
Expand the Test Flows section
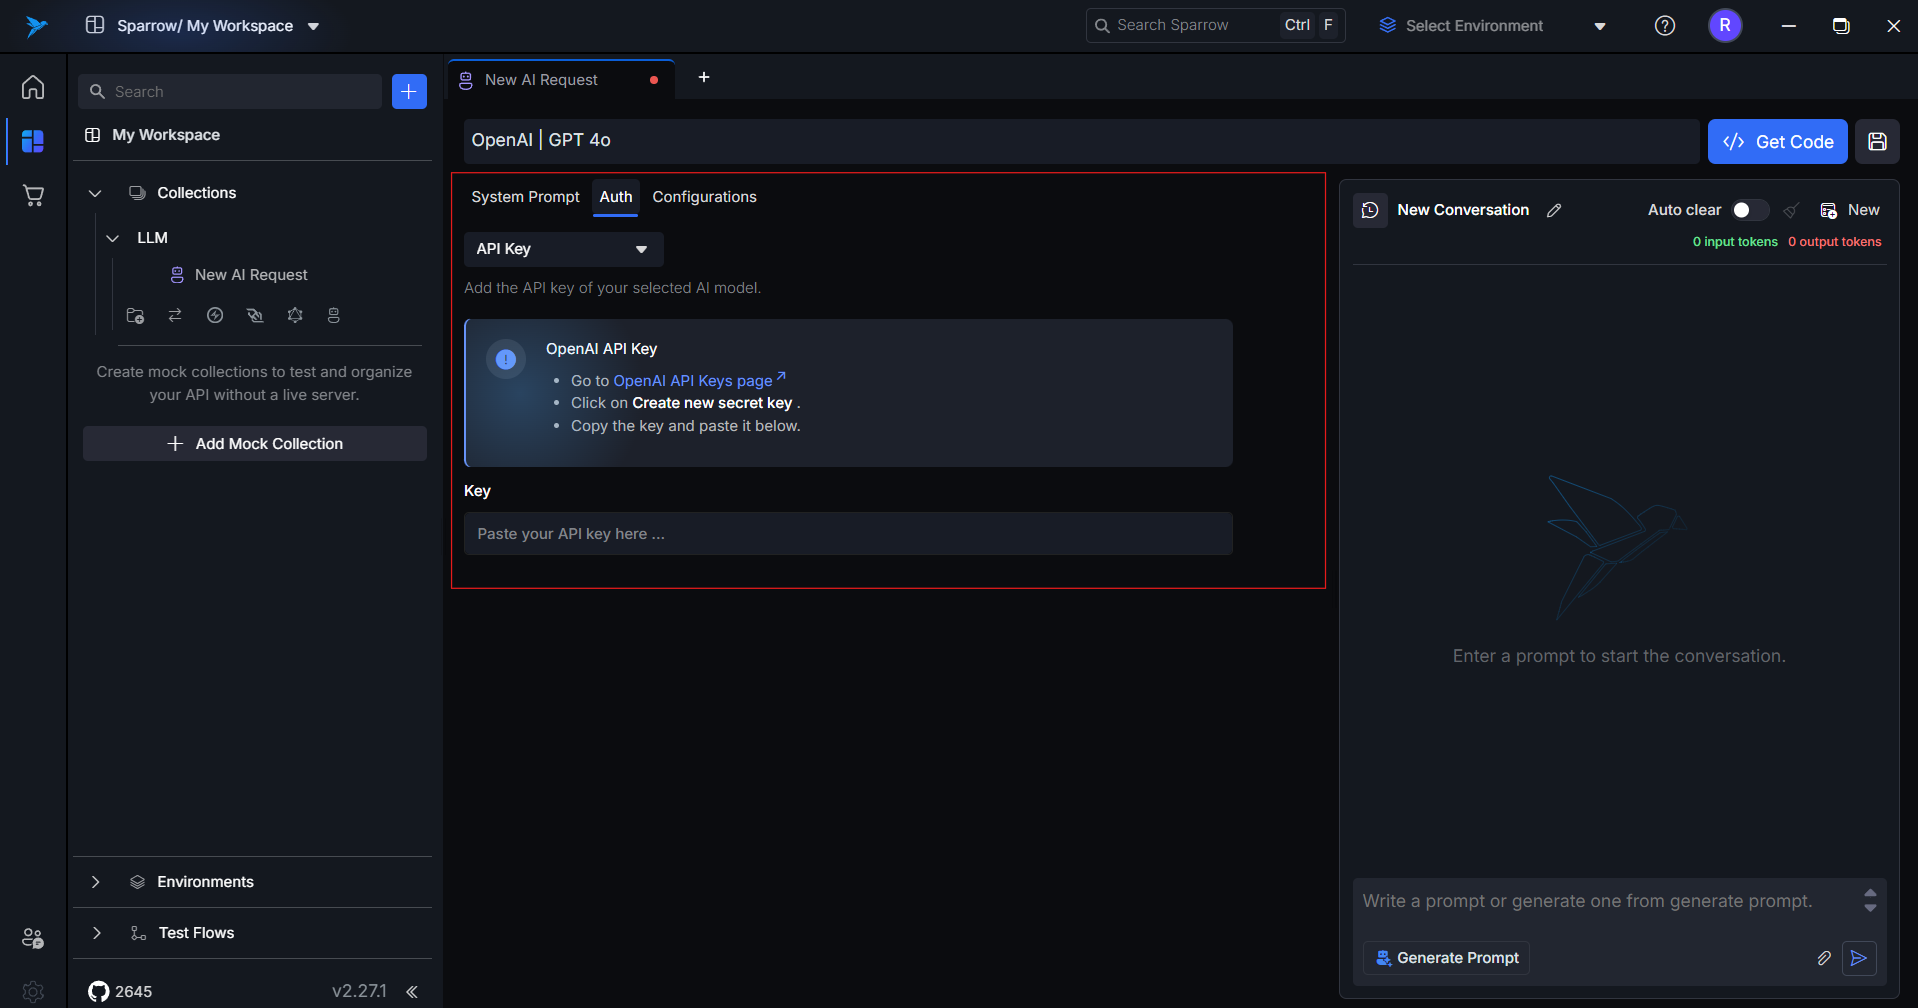tap(96, 933)
